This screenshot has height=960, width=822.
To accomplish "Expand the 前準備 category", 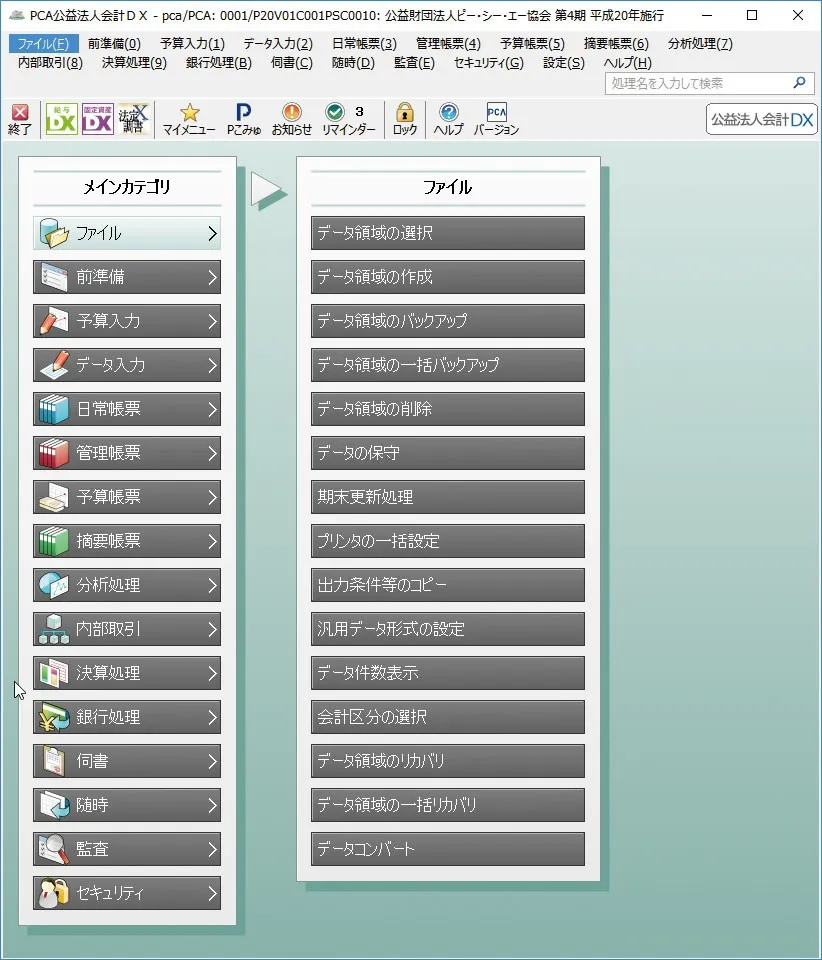I will point(127,277).
